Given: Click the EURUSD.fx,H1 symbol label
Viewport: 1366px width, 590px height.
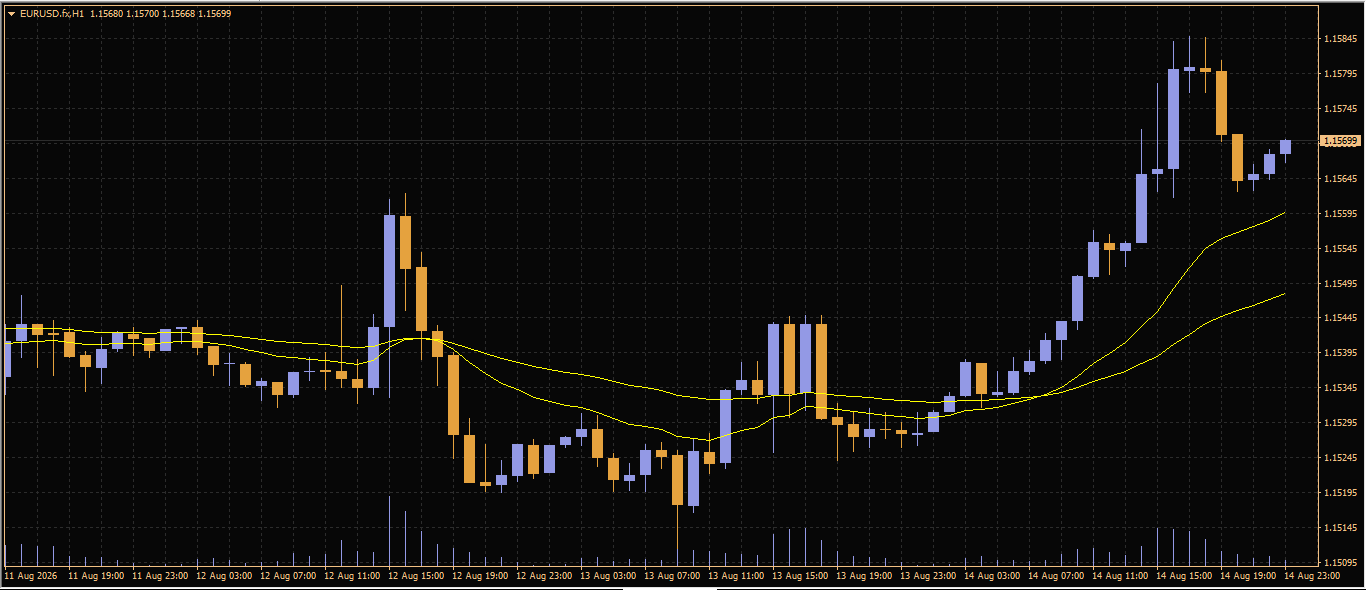Looking at the screenshot, I should 51,14.
